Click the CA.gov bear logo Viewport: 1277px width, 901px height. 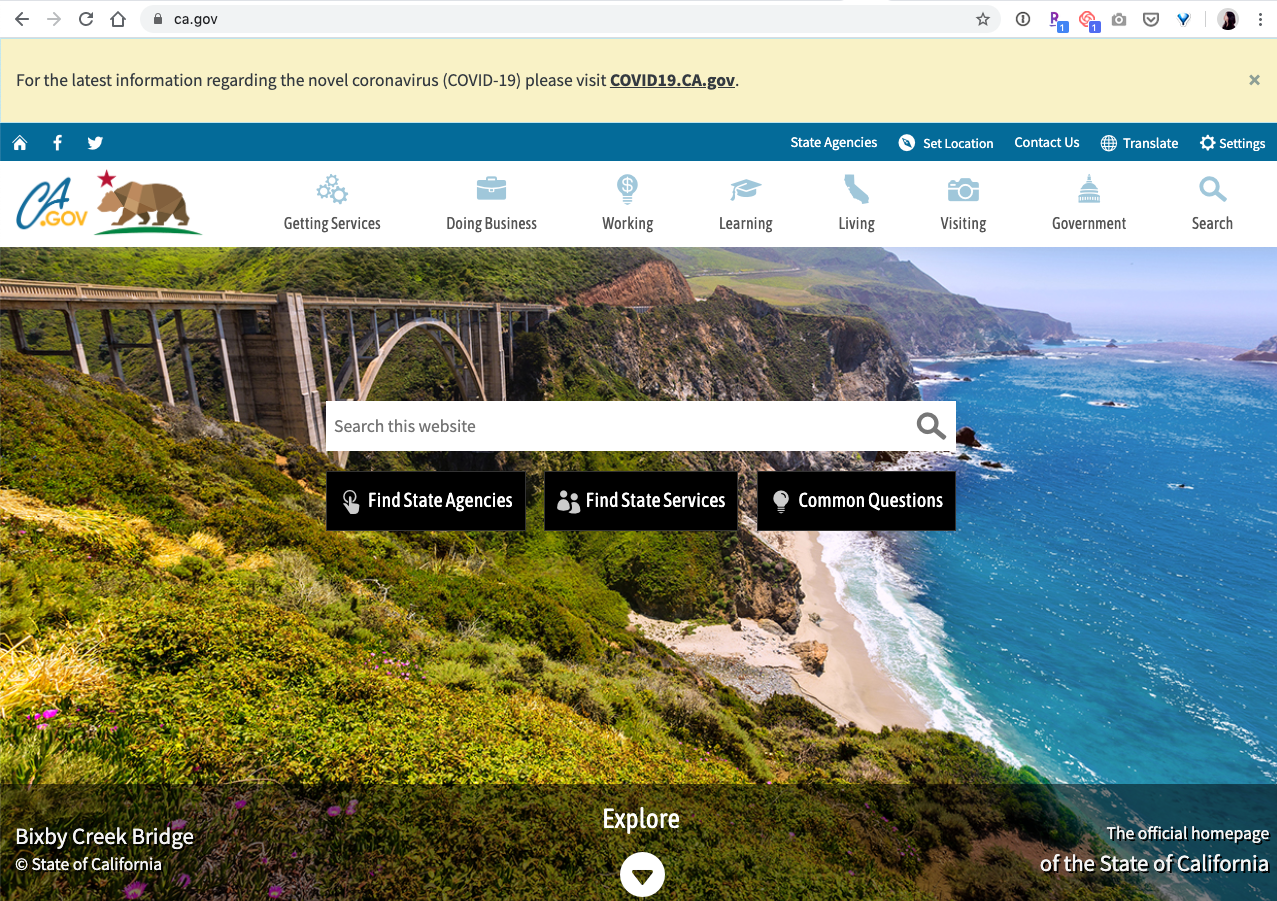(x=109, y=203)
